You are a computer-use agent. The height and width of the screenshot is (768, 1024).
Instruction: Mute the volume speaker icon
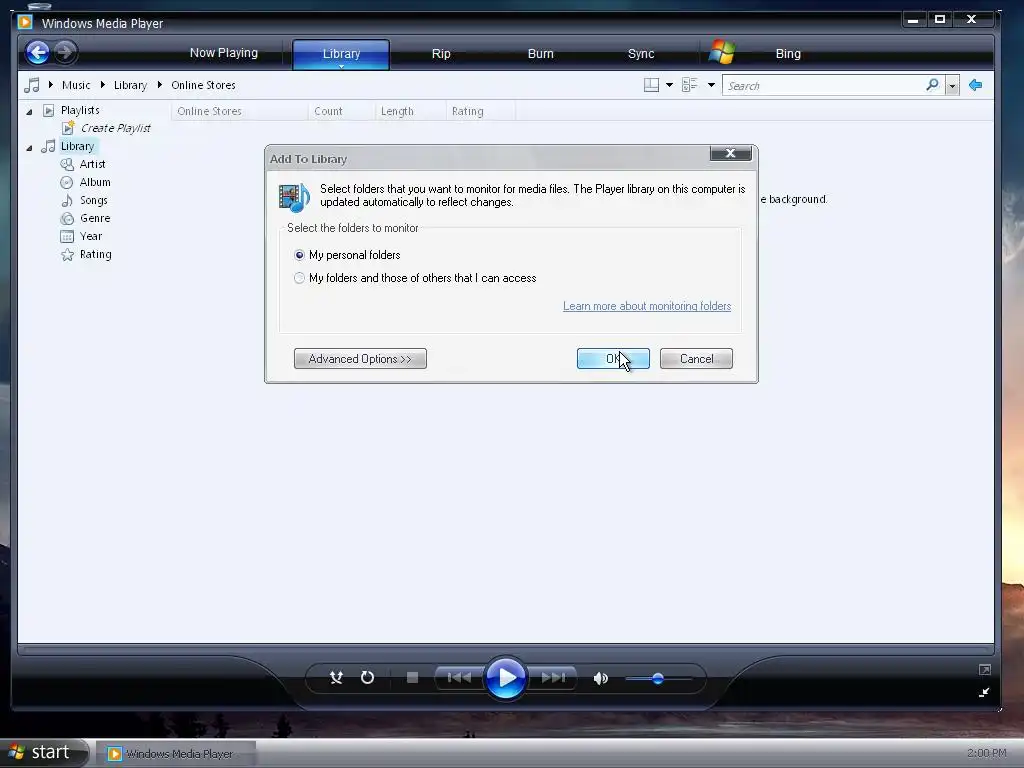(x=601, y=679)
